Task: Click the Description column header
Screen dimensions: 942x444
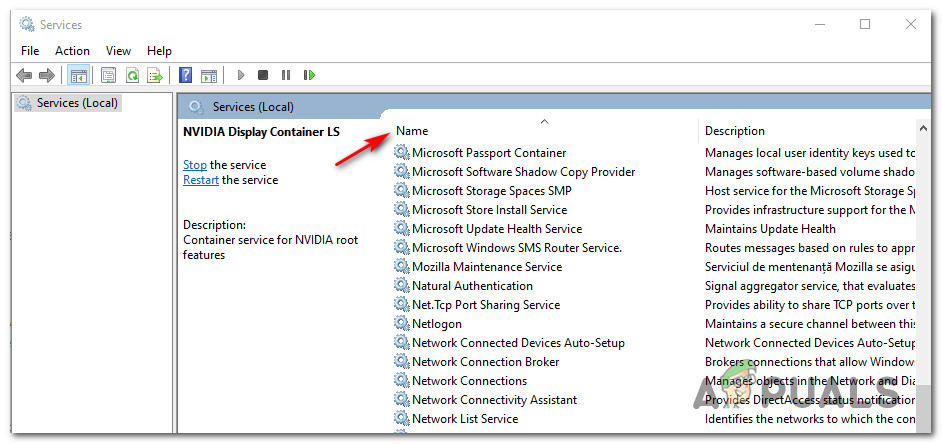Action: pyautogui.click(x=735, y=131)
